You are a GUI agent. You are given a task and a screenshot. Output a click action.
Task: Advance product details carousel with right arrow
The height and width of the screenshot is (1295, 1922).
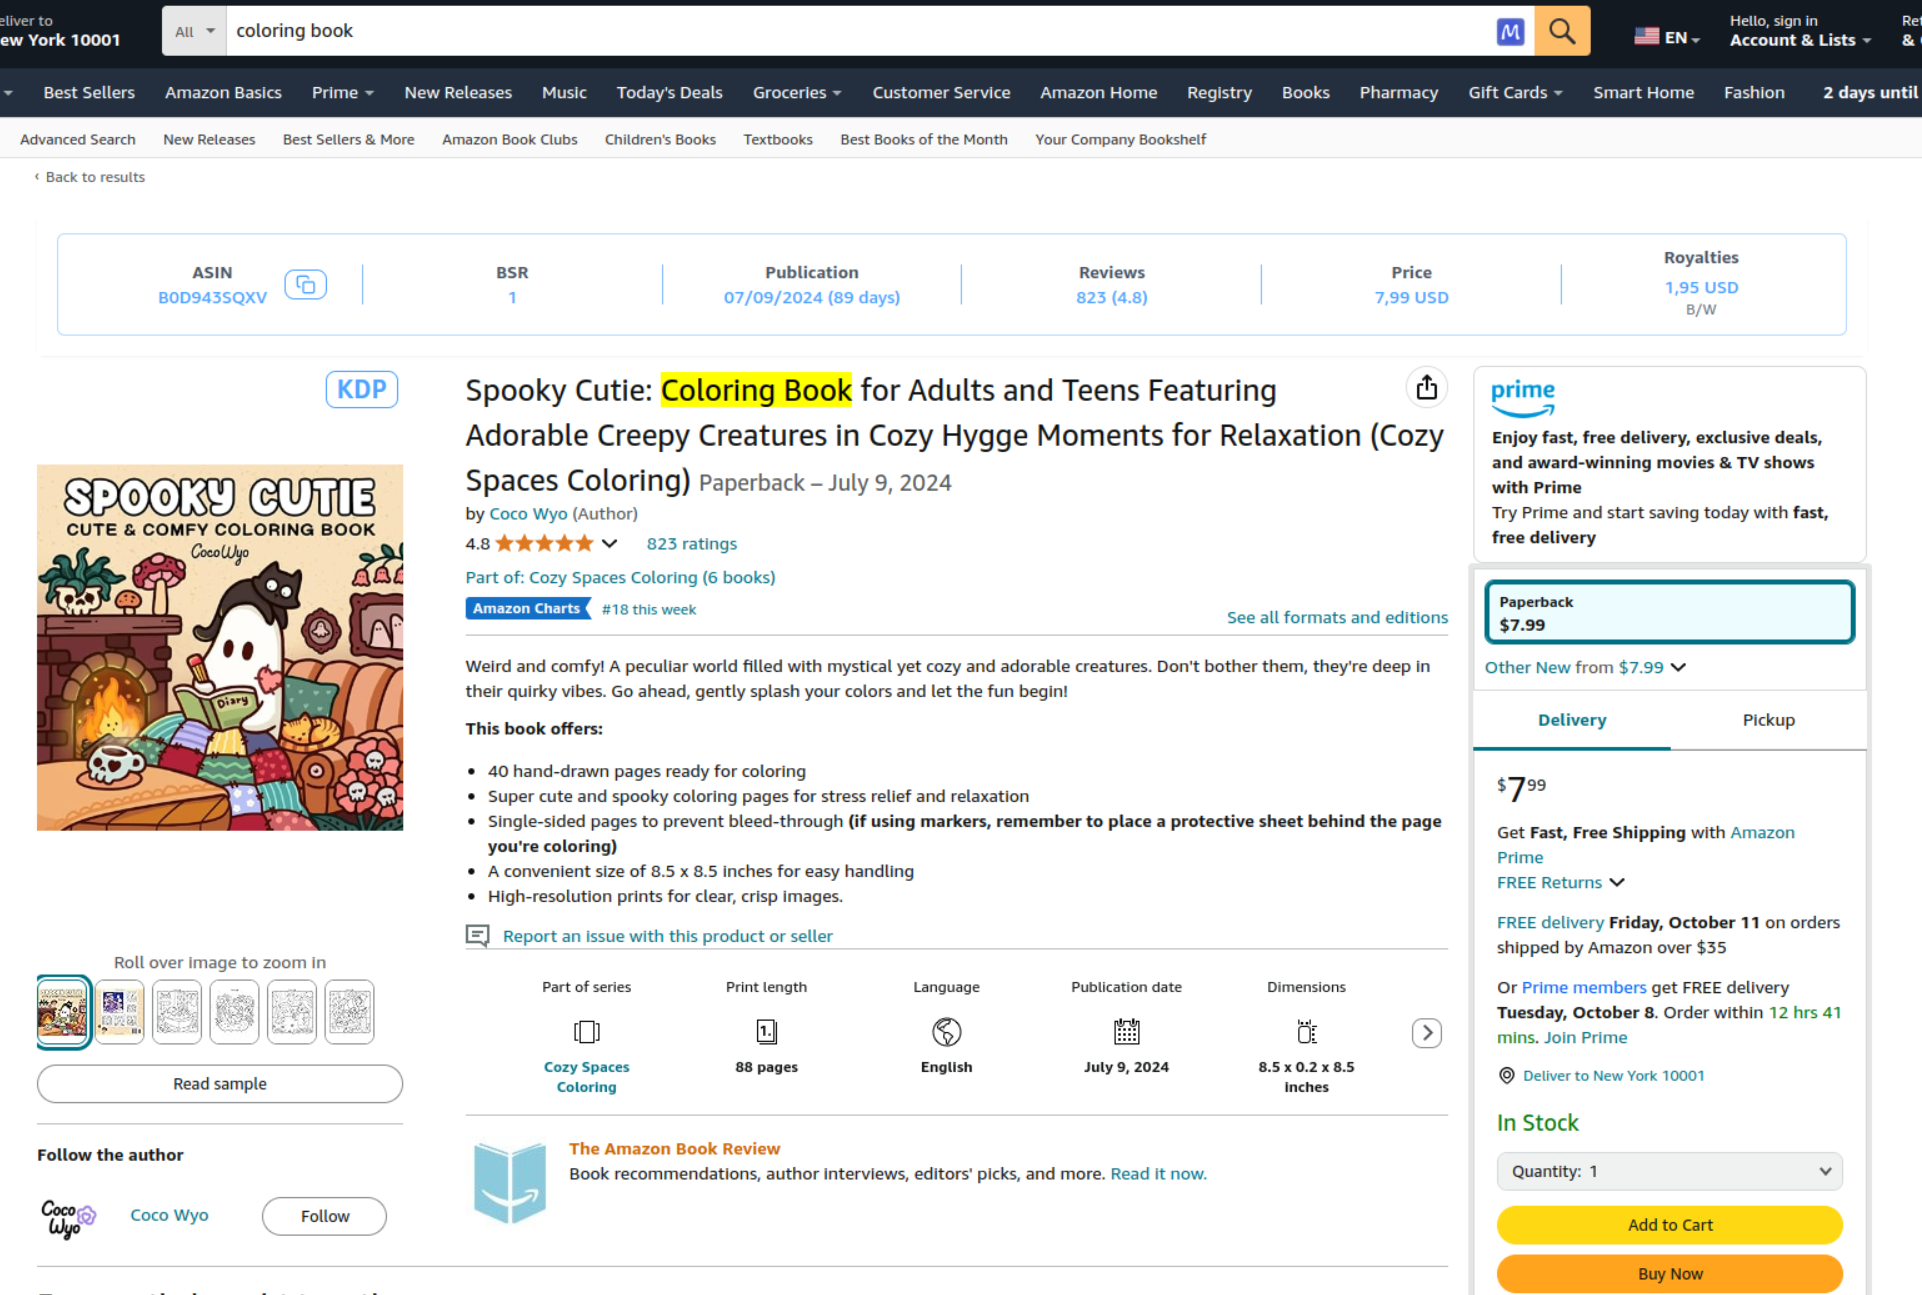click(1427, 1032)
